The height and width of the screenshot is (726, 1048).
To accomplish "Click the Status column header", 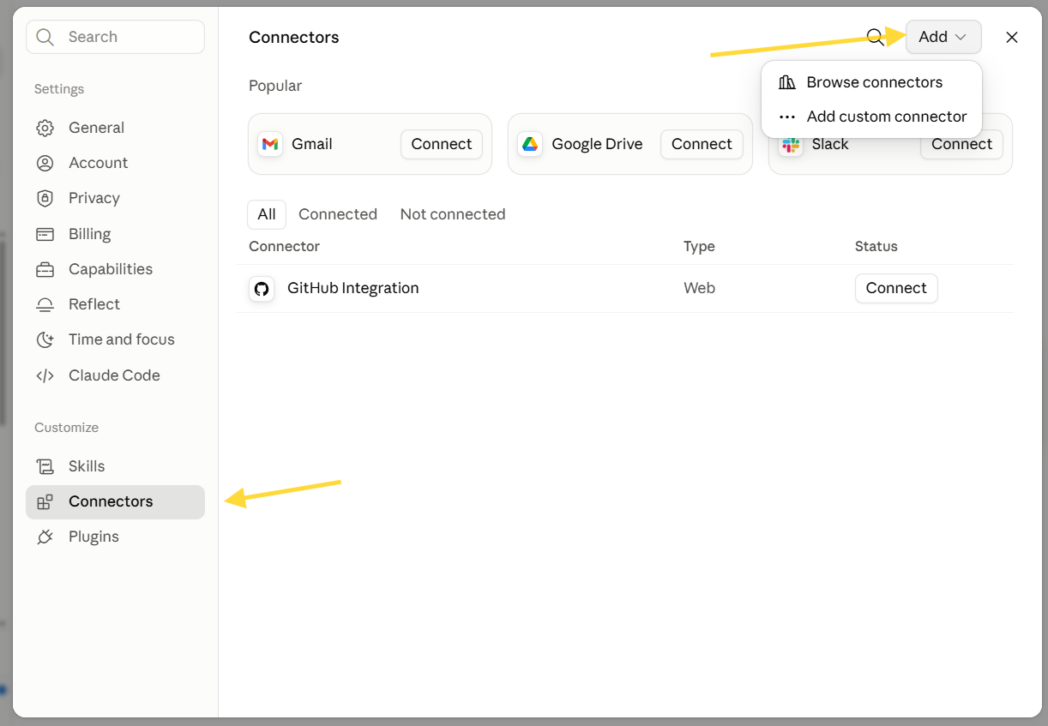I will pyautogui.click(x=876, y=247).
